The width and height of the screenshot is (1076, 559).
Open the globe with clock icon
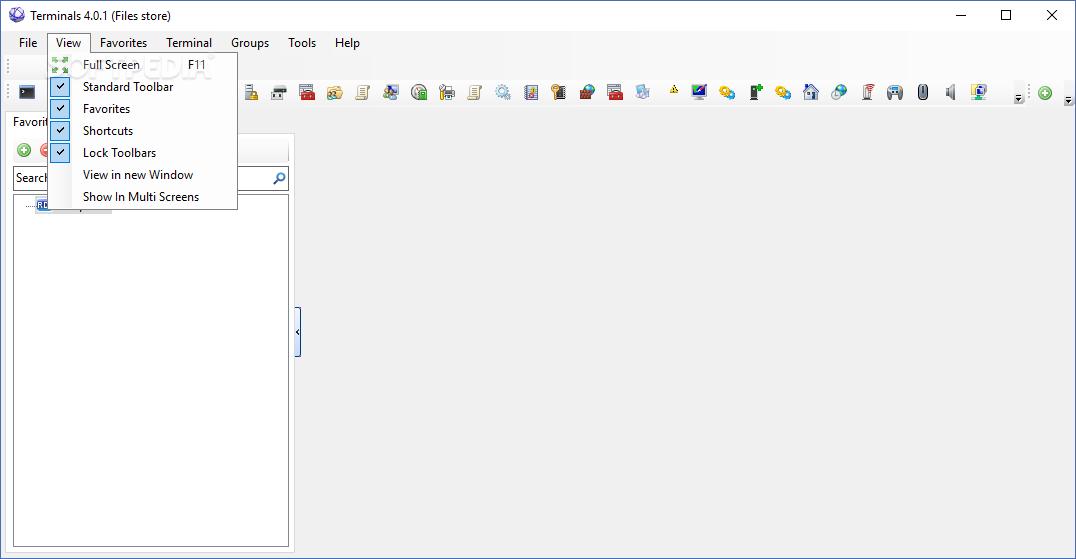839,92
